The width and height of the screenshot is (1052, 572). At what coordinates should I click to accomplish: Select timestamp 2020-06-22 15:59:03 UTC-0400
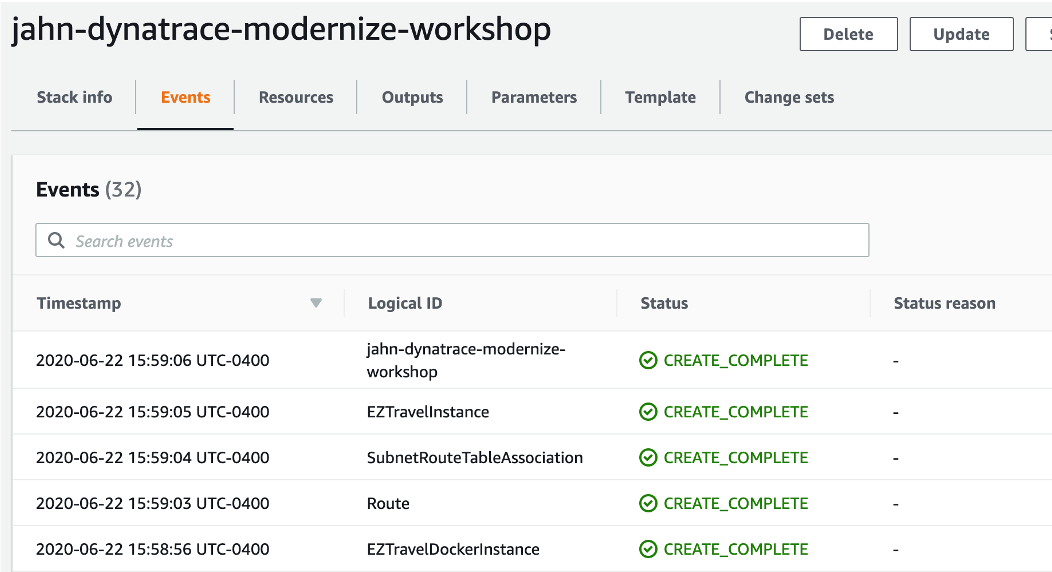click(x=152, y=503)
